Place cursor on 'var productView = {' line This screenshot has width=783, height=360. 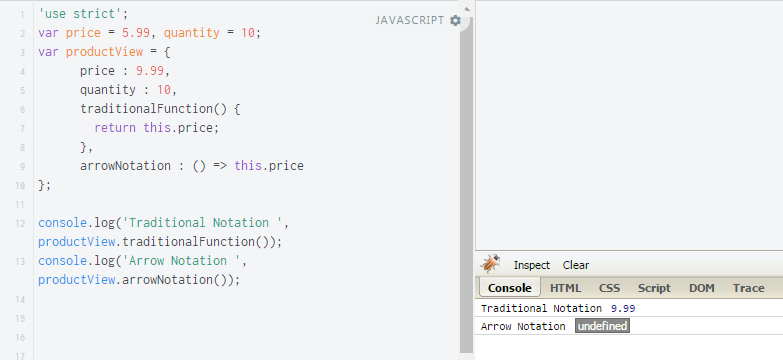coord(104,51)
